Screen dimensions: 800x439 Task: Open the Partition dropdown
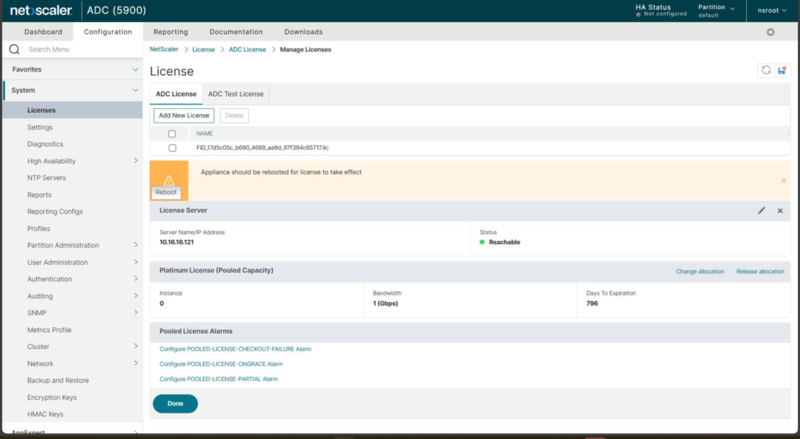coord(716,10)
